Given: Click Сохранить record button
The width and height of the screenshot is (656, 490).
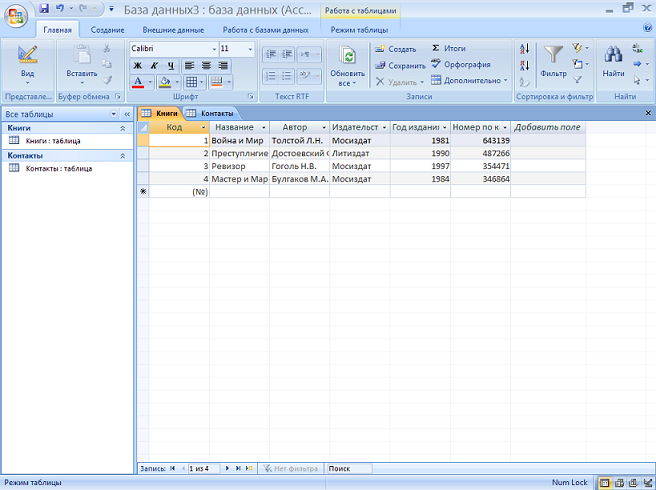Looking at the screenshot, I should (x=400, y=65).
